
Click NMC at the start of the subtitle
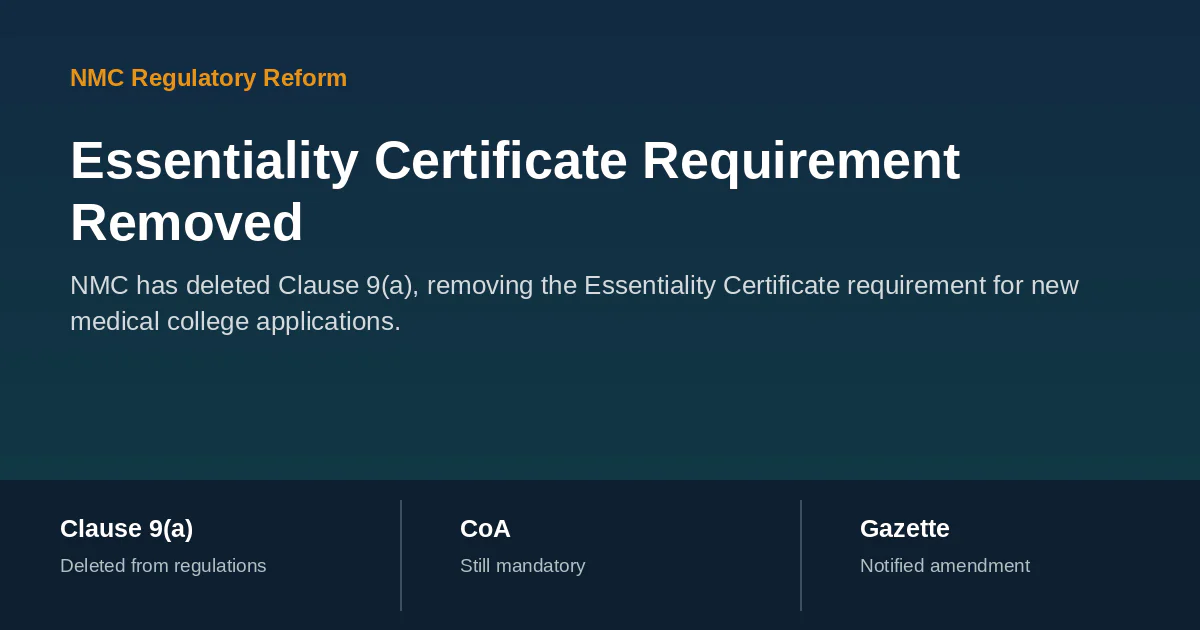(x=99, y=286)
